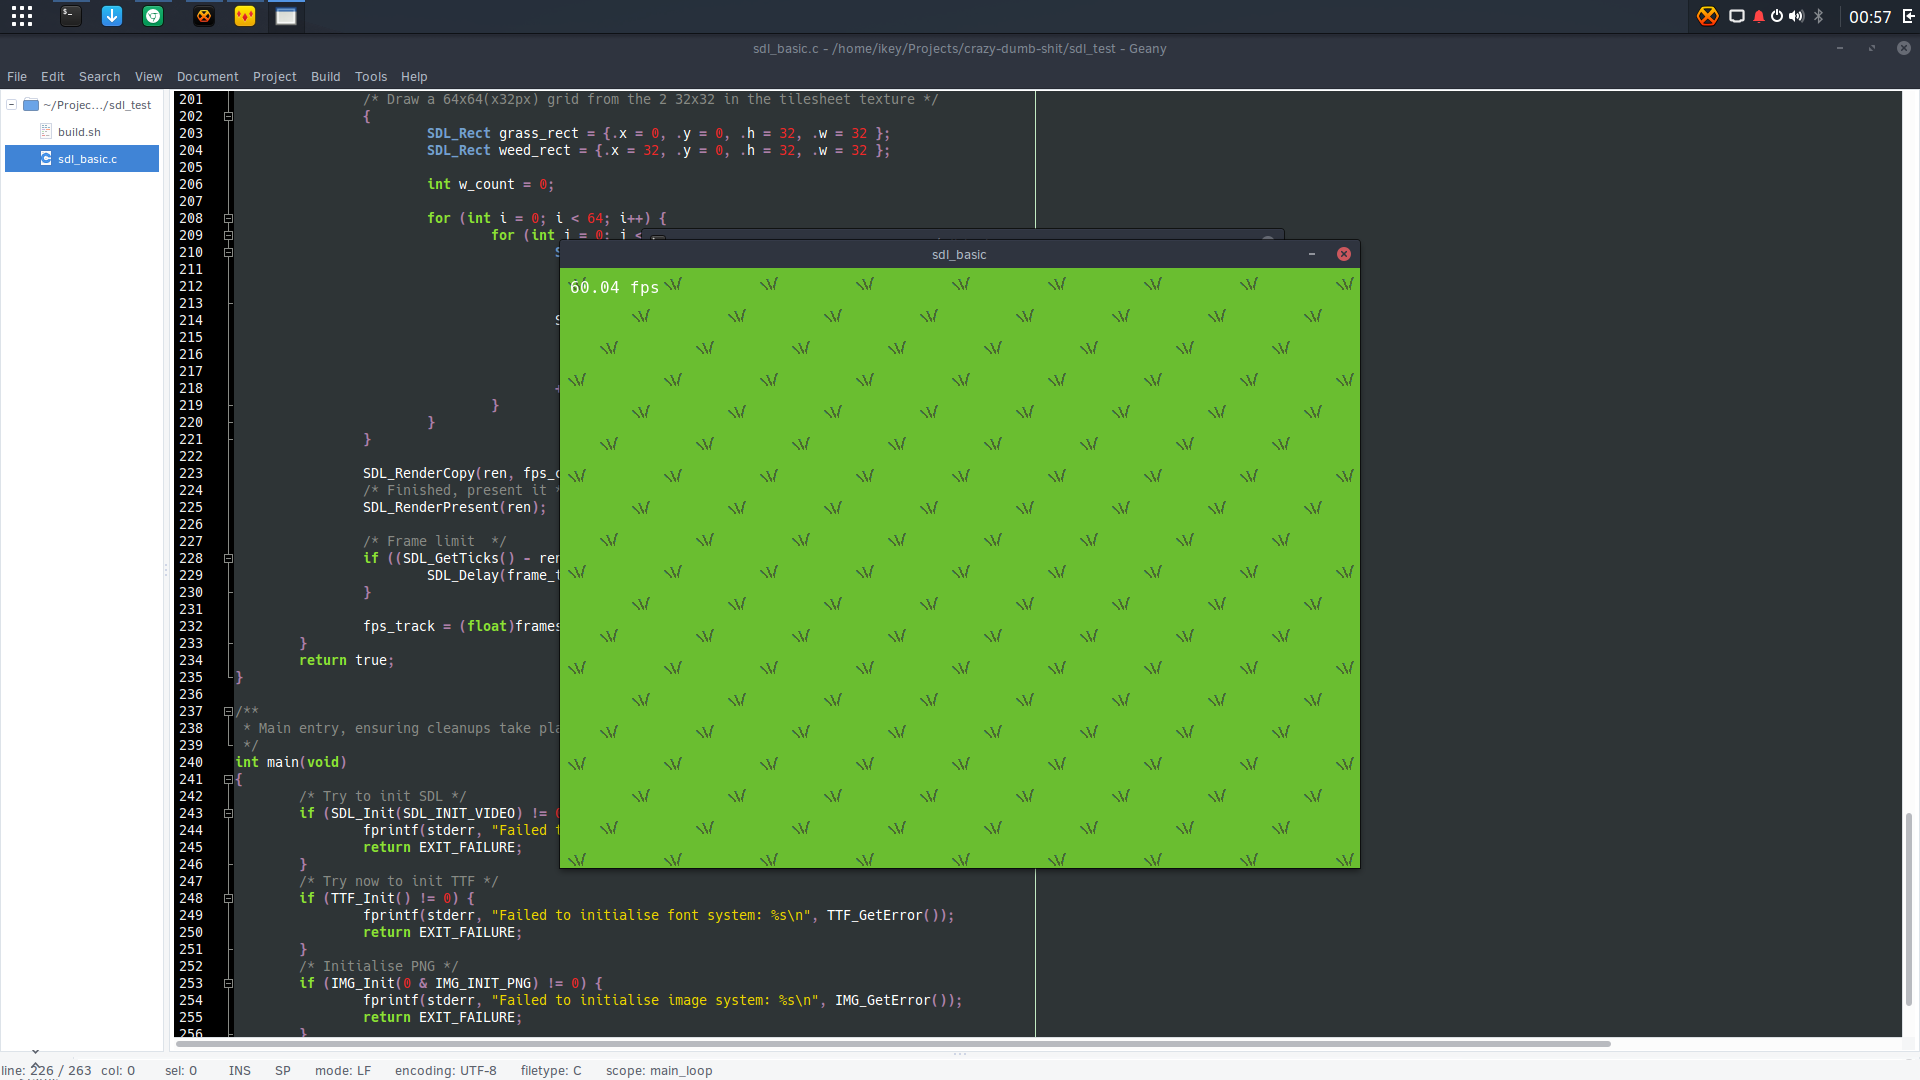The width and height of the screenshot is (1920, 1080).
Task: Click the sdl_basic window title bar
Action: point(959,254)
